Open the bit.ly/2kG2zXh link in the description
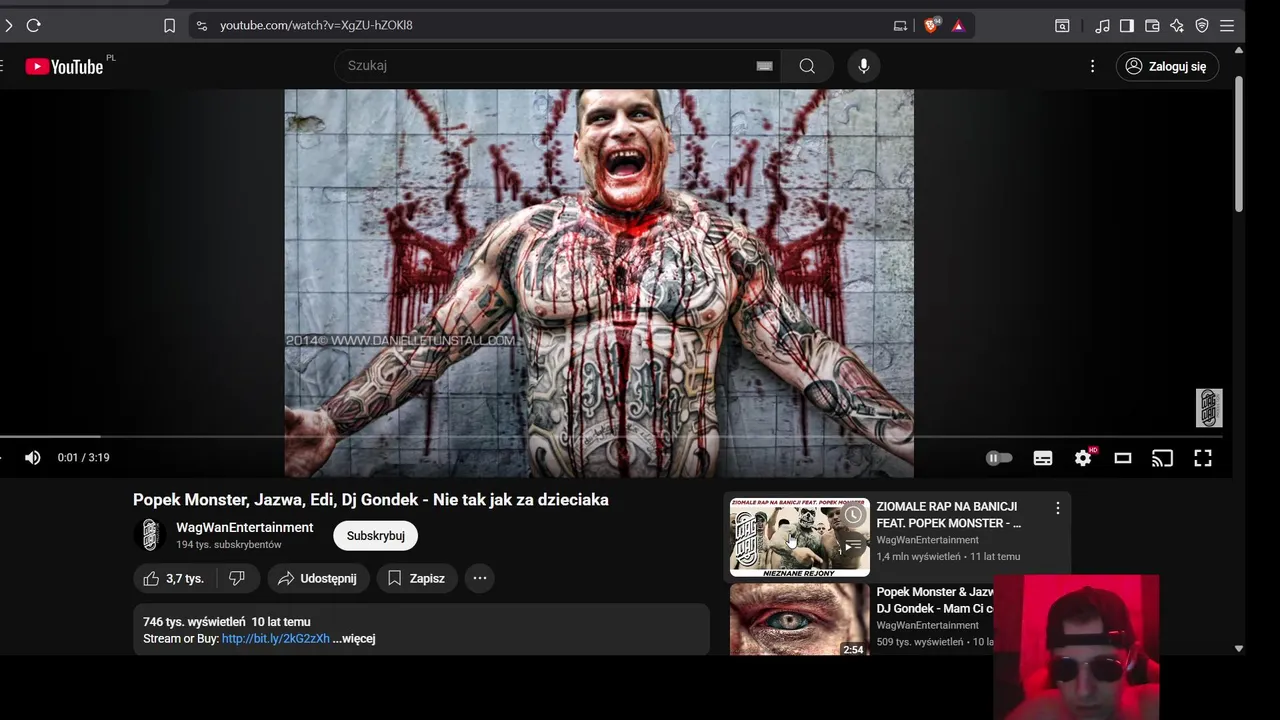 pyautogui.click(x=276, y=639)
